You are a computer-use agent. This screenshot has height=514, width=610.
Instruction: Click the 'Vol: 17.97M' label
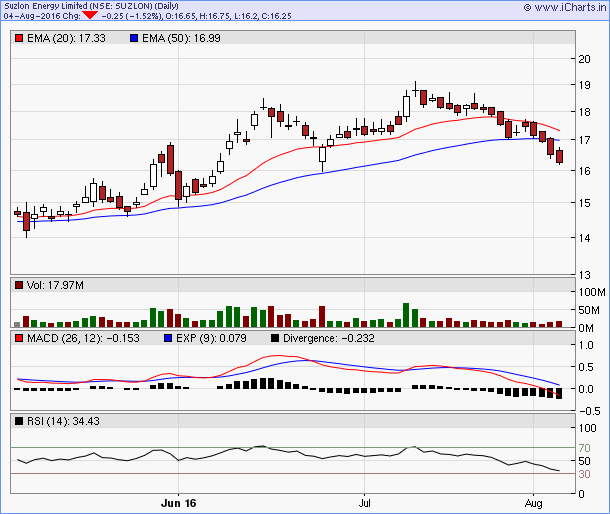coord(55,285)
